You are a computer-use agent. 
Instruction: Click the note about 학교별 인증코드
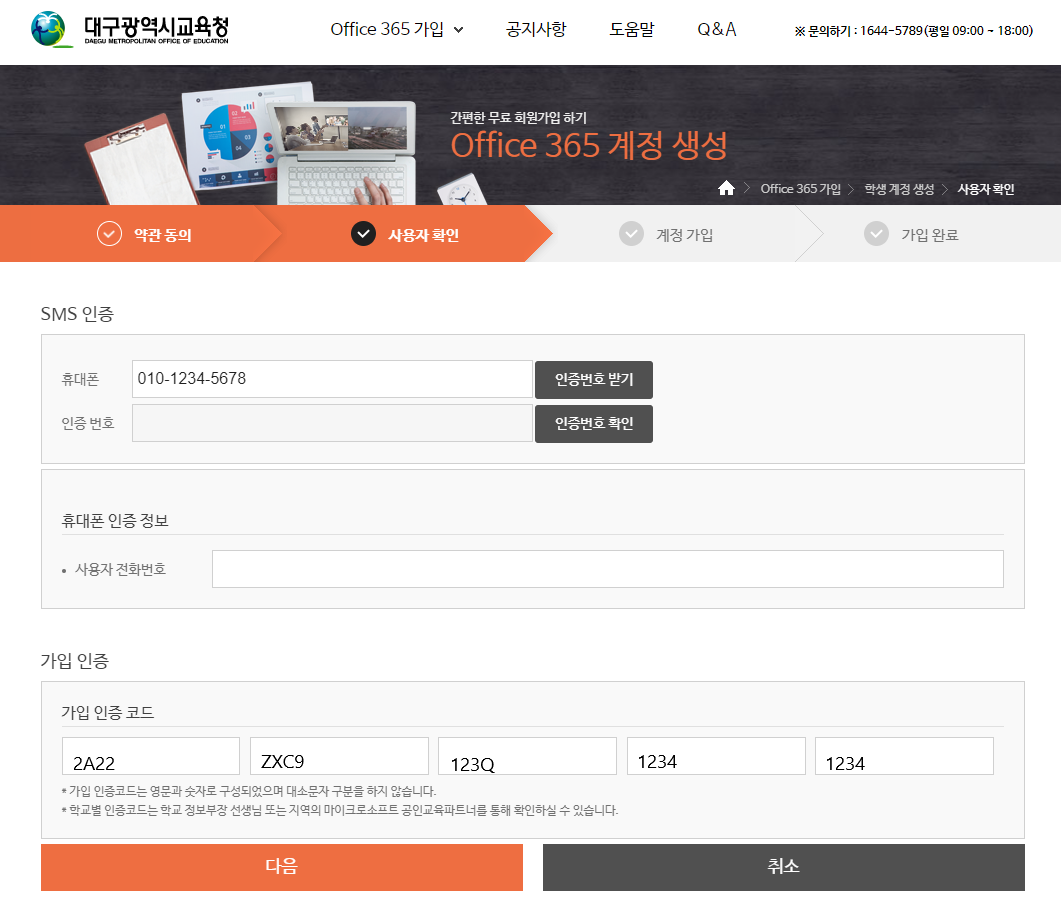340,810
